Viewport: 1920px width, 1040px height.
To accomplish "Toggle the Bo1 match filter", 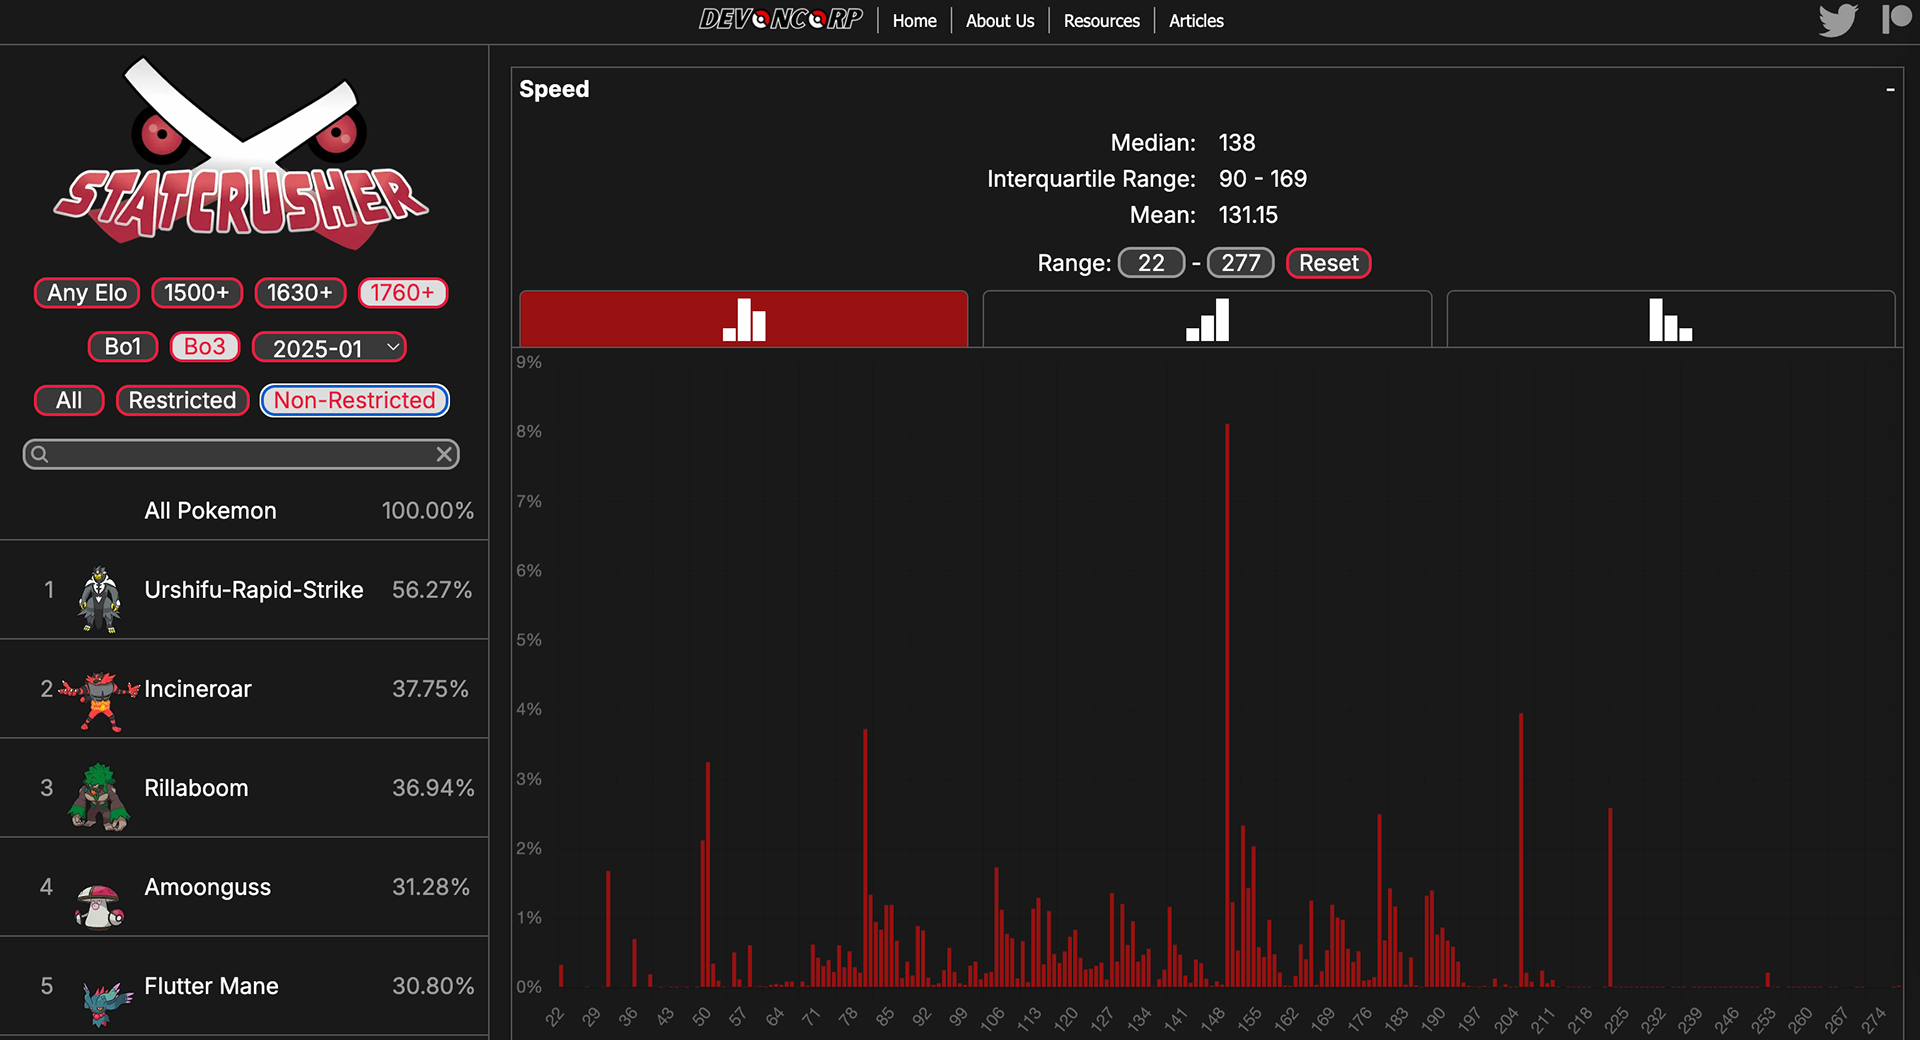I will (x=123, y=346).
